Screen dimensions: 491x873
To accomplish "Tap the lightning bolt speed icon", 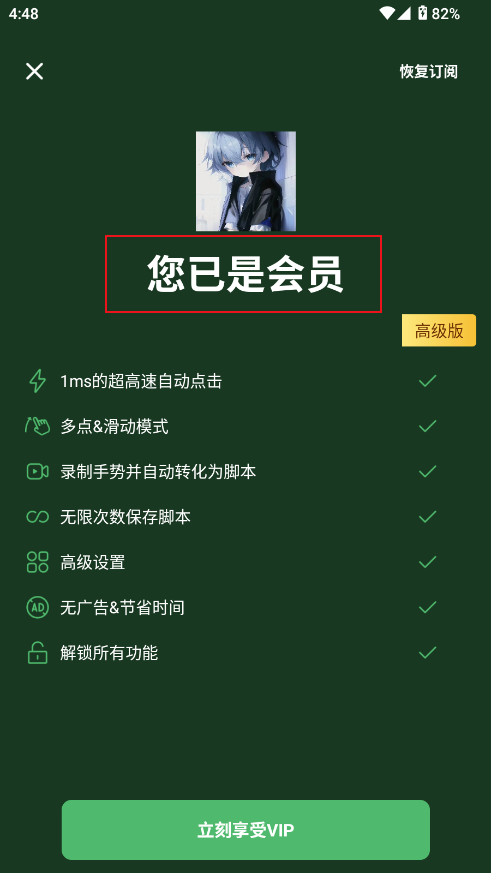I will 37,381.
